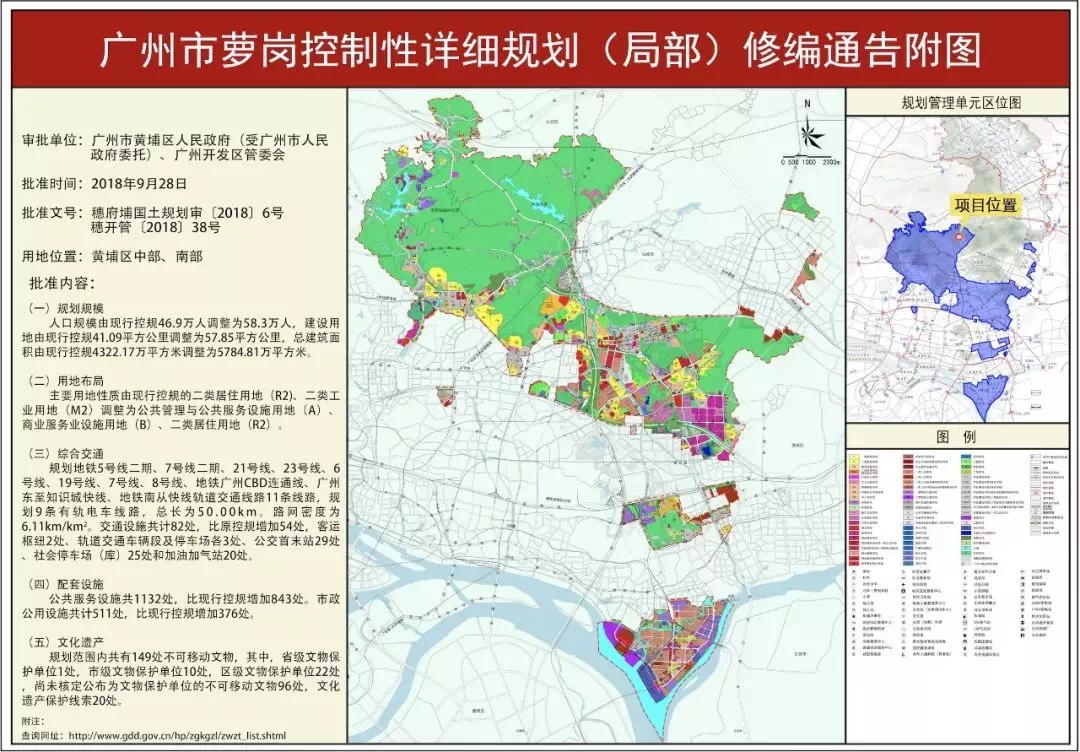Open the www.gdd.gov.cn query URL
This screenshot has width=1080, height=752.
point(177,735)
